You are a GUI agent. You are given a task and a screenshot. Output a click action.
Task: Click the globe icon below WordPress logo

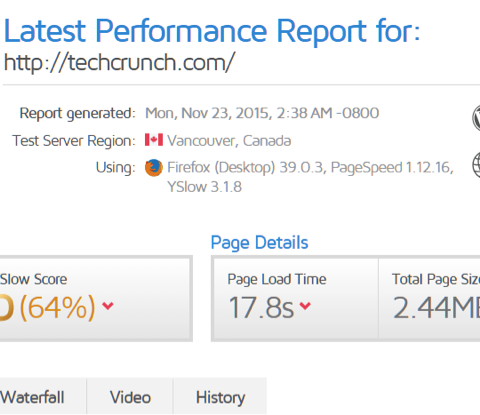tap(476, 165)
